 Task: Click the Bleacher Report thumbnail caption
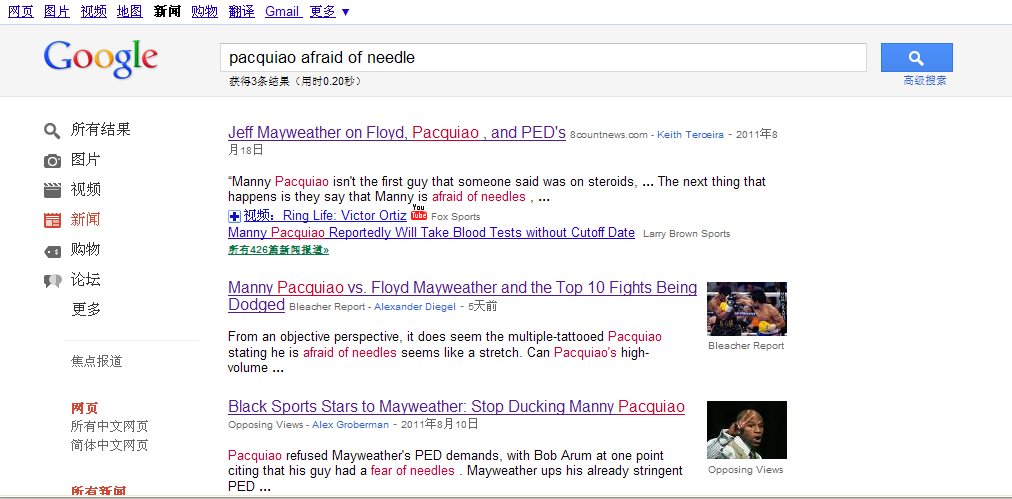746,346
